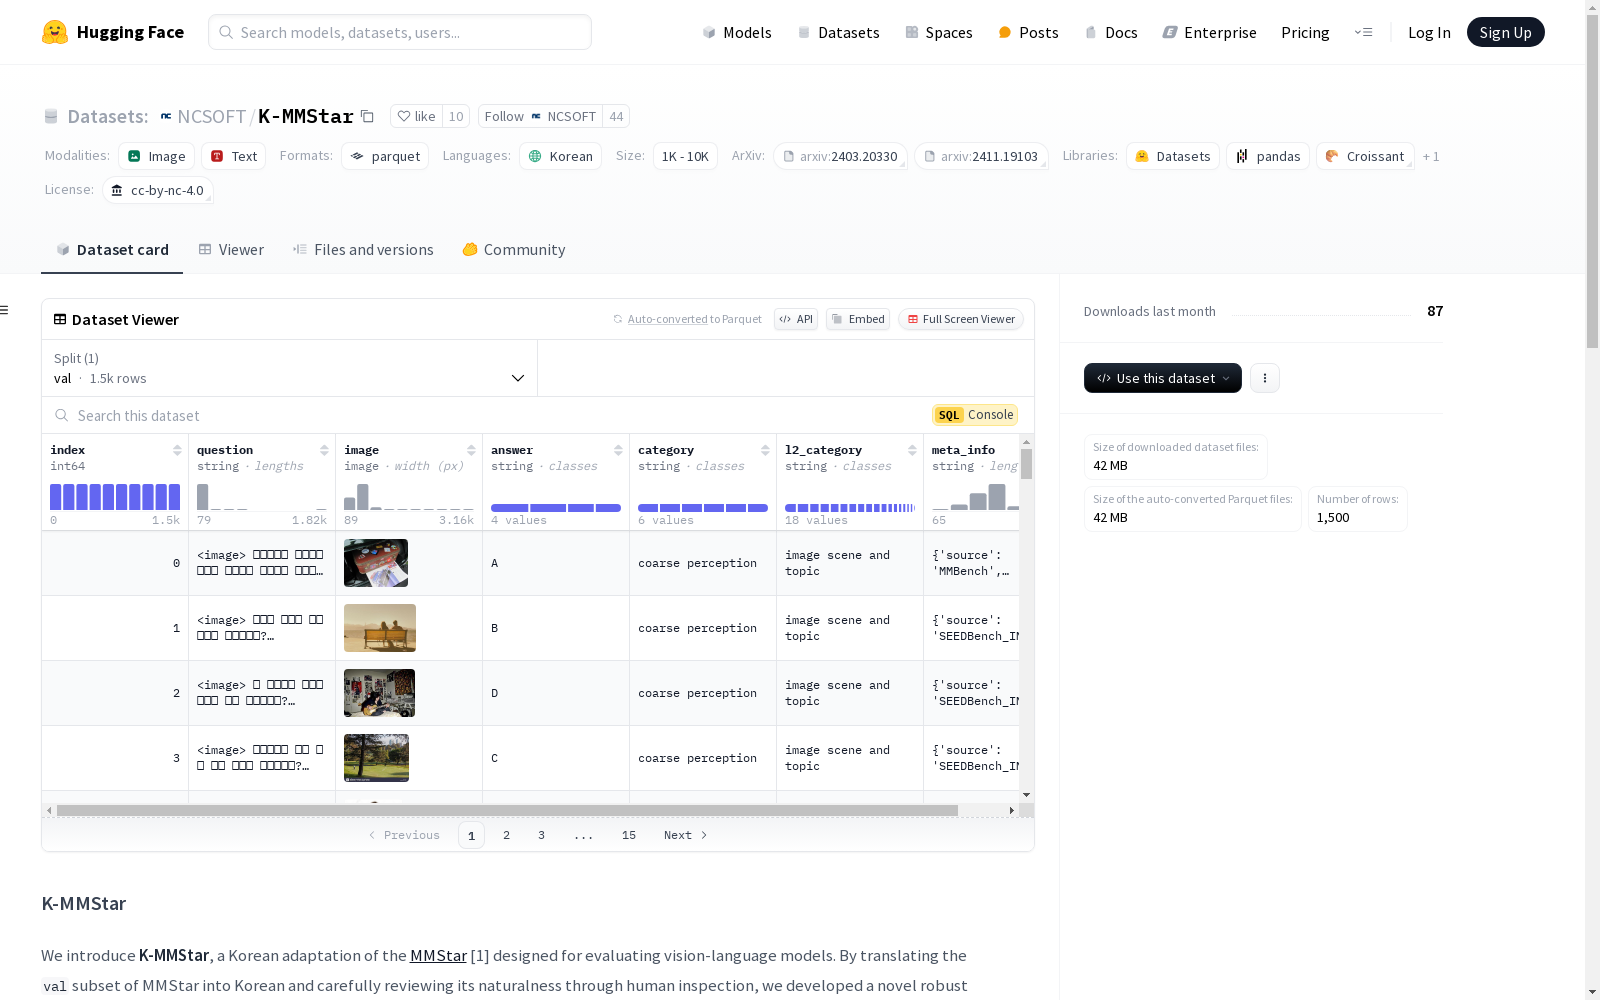Open the MMStar link in description
Image resolution: width=1600 pixels, height=1000 pixels.
point(438,956)
